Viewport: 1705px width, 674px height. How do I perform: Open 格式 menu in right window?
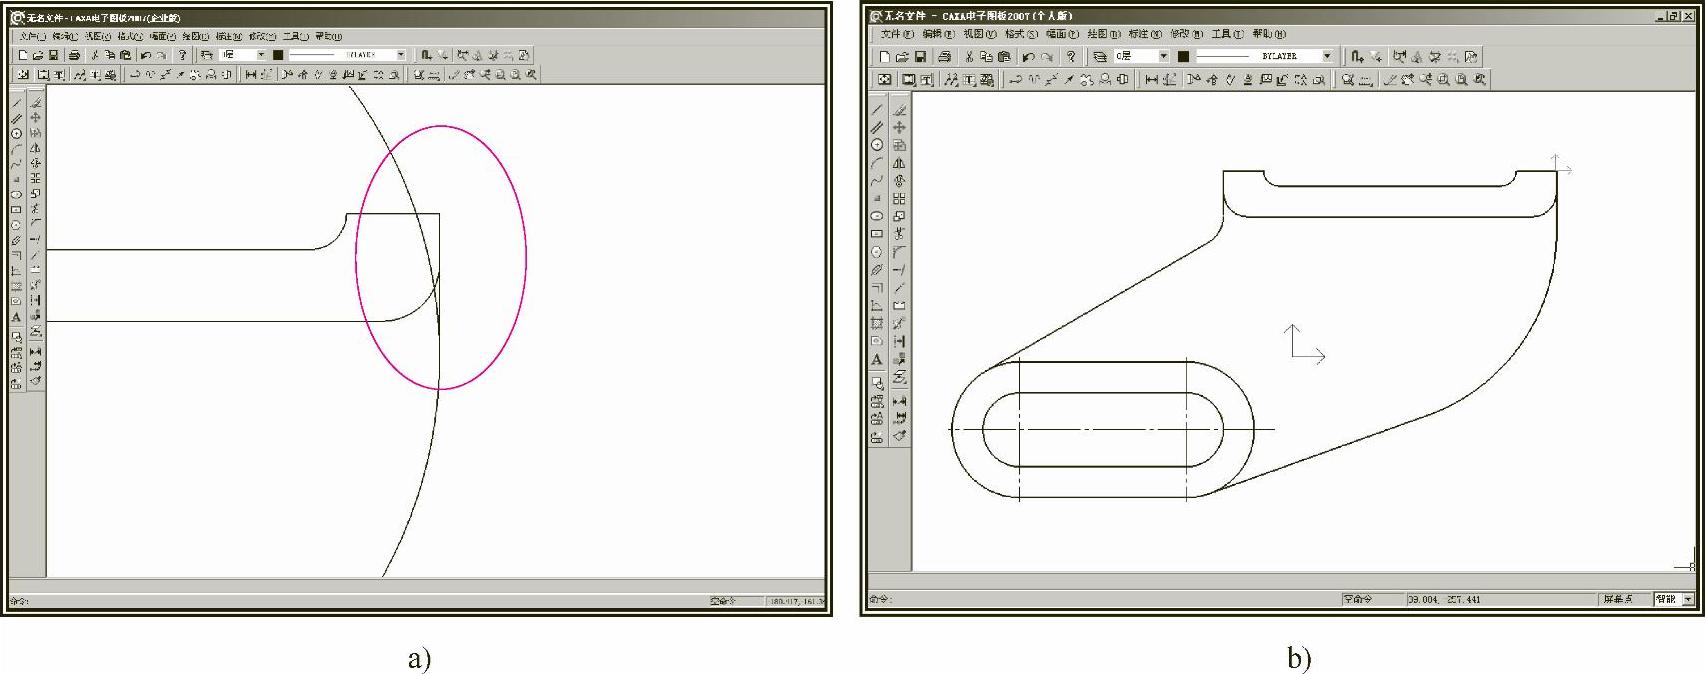tap(1021, 34)
